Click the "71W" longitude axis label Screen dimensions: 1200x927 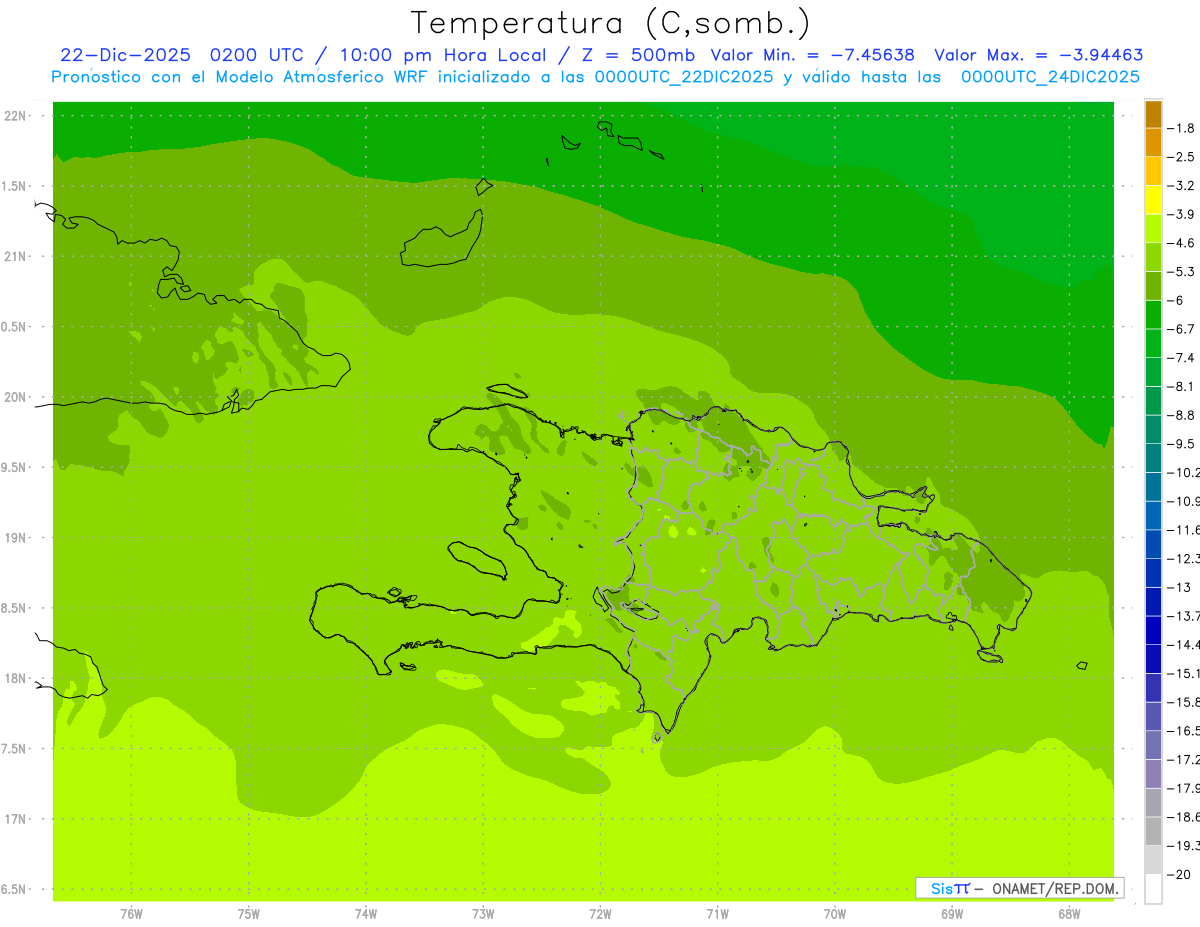[717, 914]
